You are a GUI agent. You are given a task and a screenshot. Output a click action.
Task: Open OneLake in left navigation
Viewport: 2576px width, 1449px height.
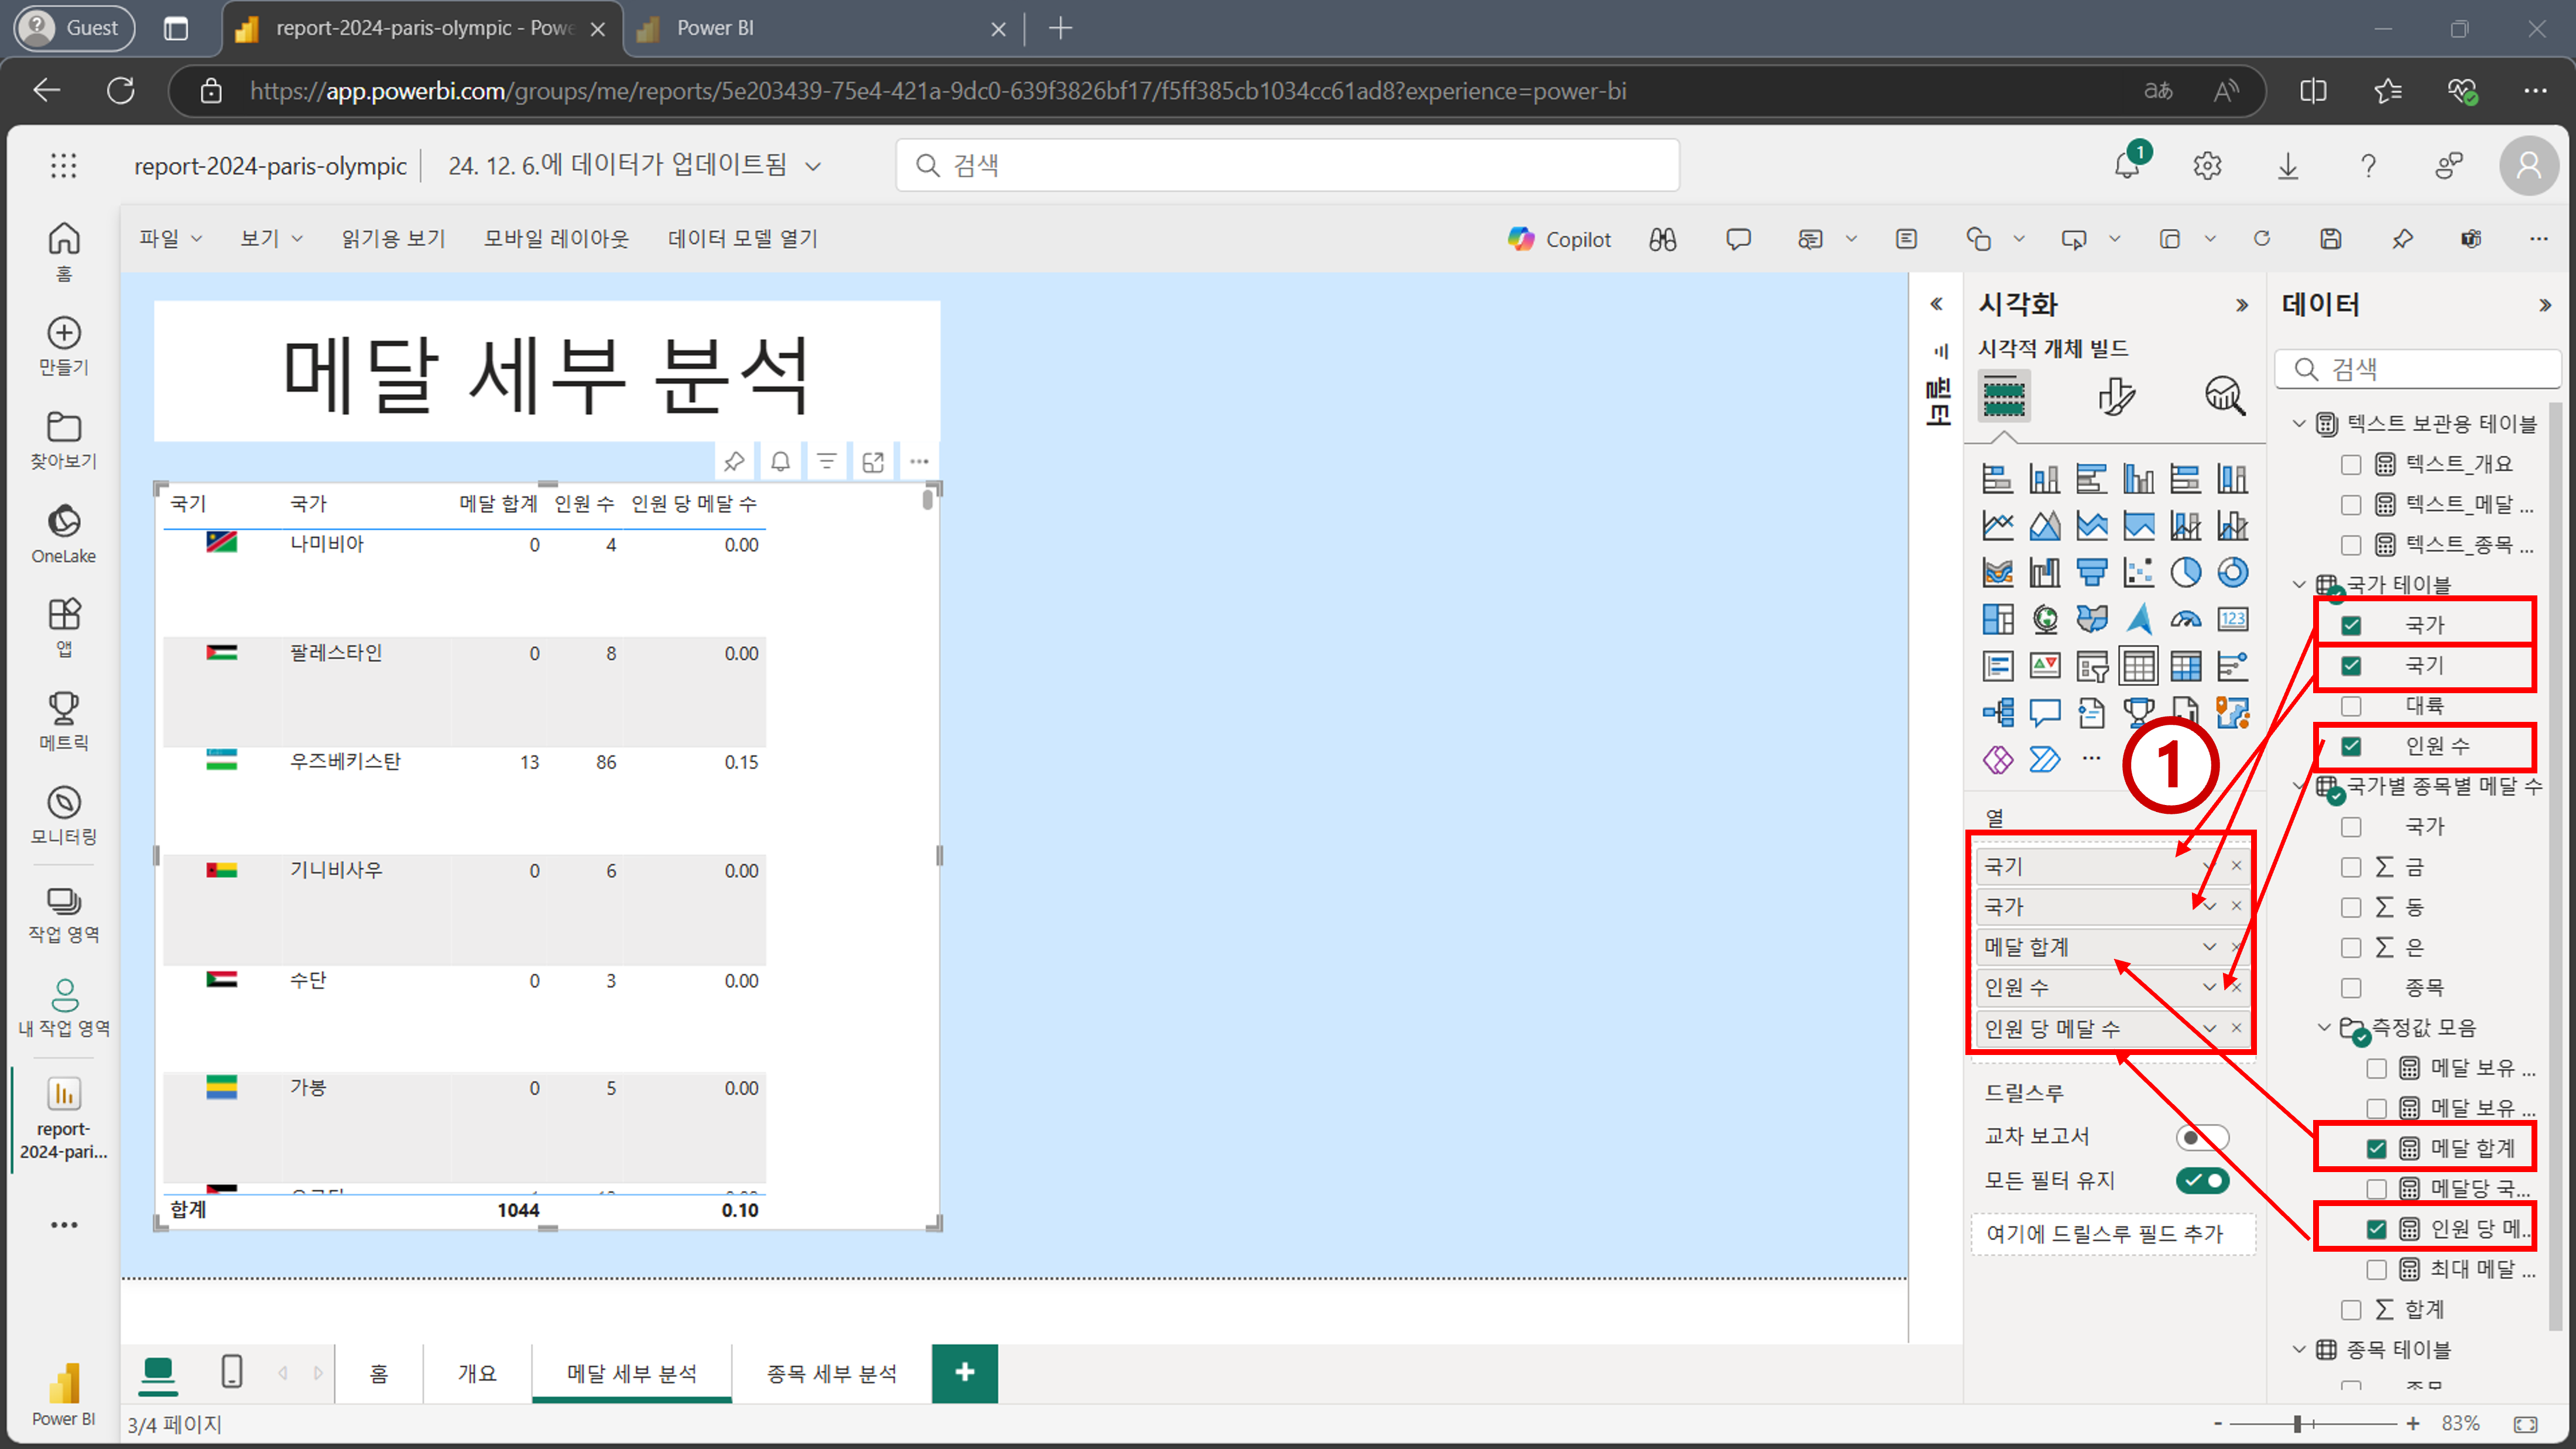[x=64, y=534]
